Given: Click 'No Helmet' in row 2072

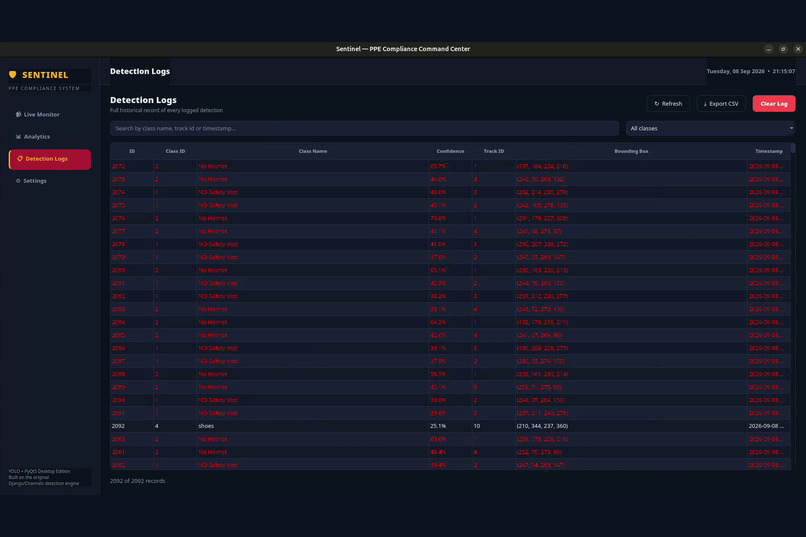Looking at the screenshot, I should tap(313, 166).
